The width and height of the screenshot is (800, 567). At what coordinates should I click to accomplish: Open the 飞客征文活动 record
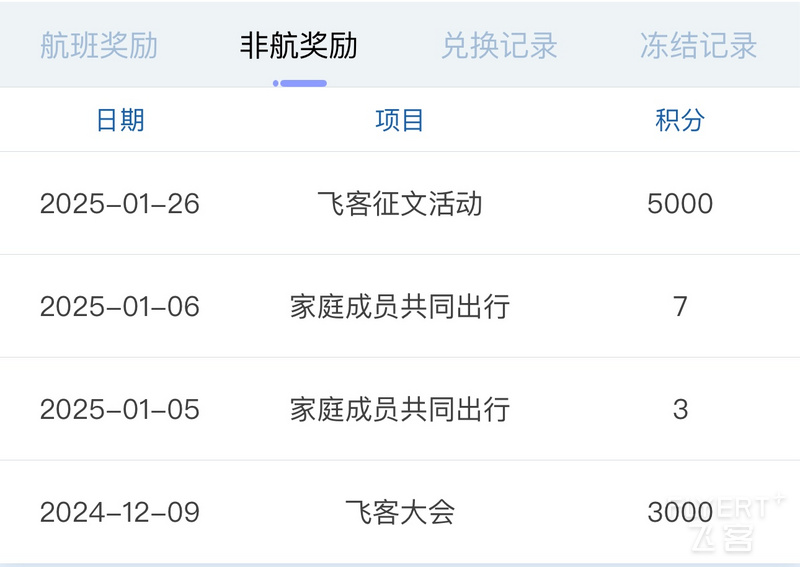399,204
